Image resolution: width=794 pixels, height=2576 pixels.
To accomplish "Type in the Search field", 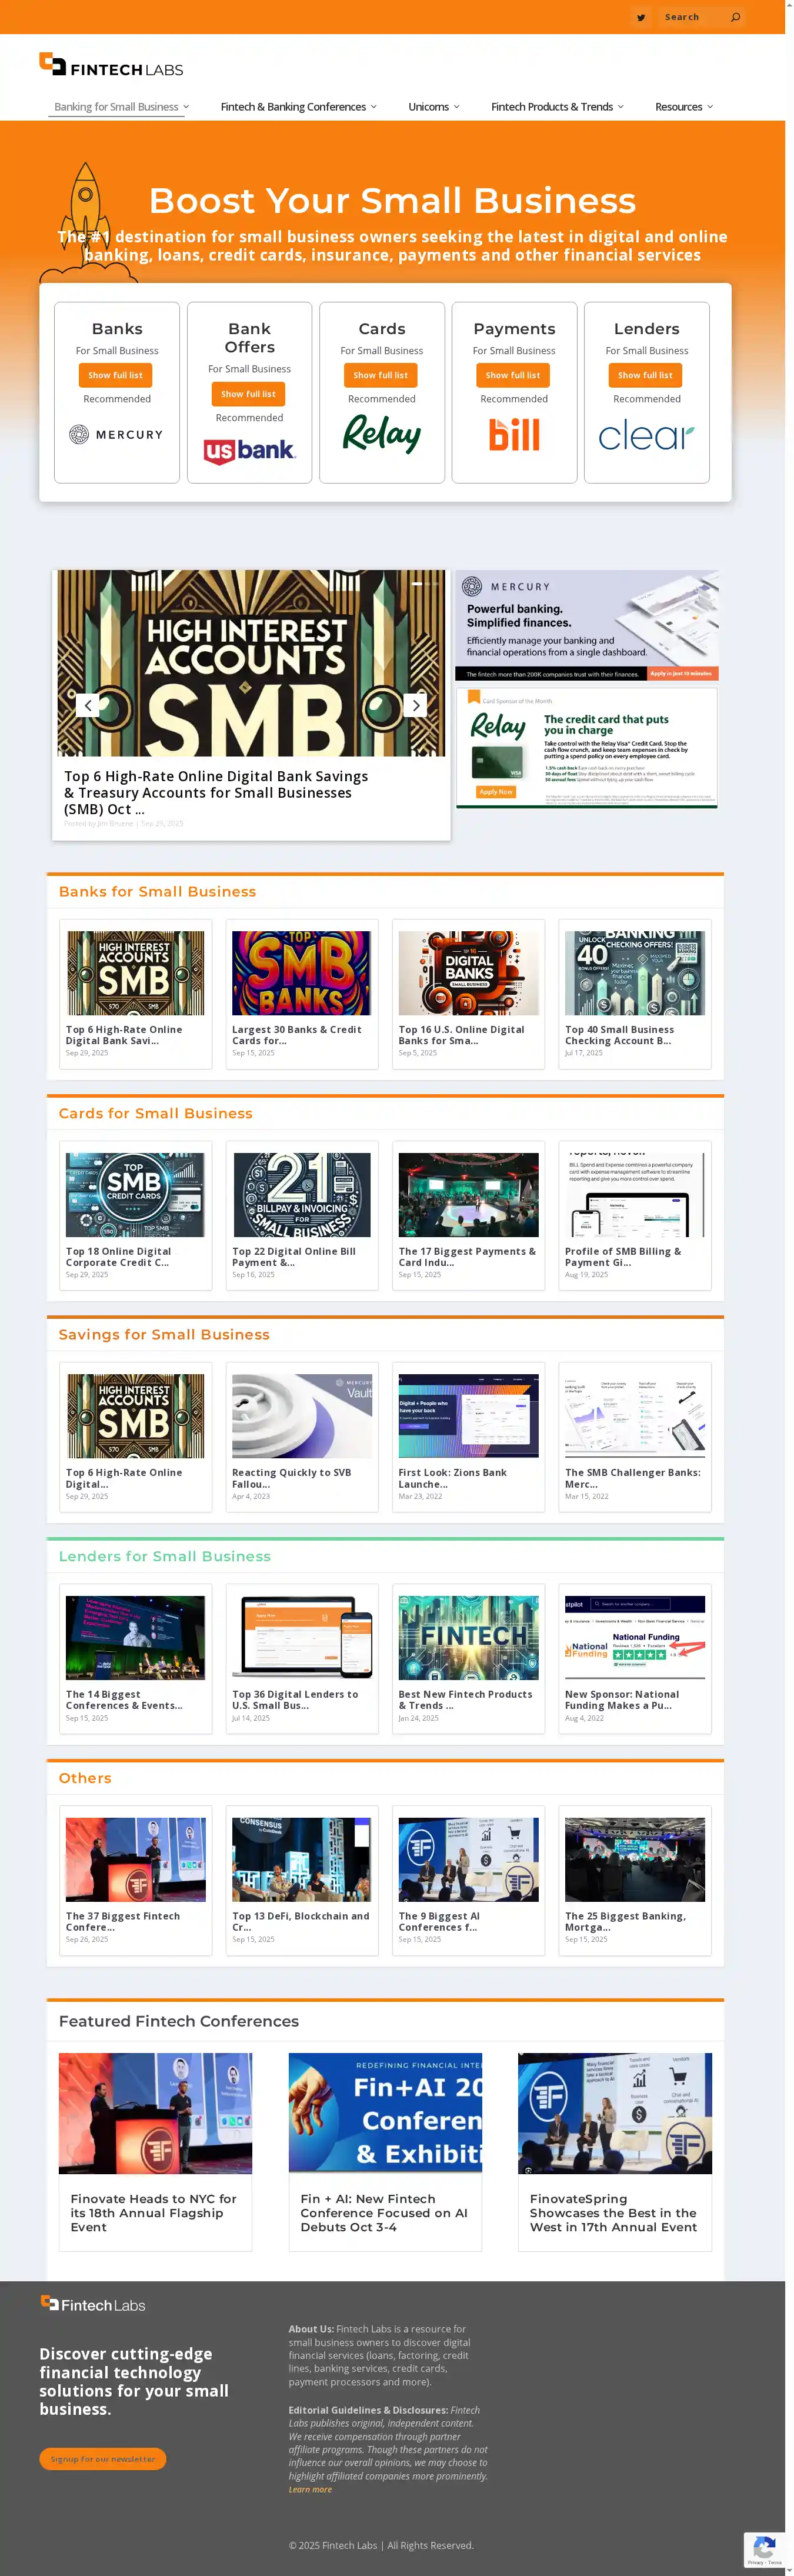I will [x=690, y=17].
